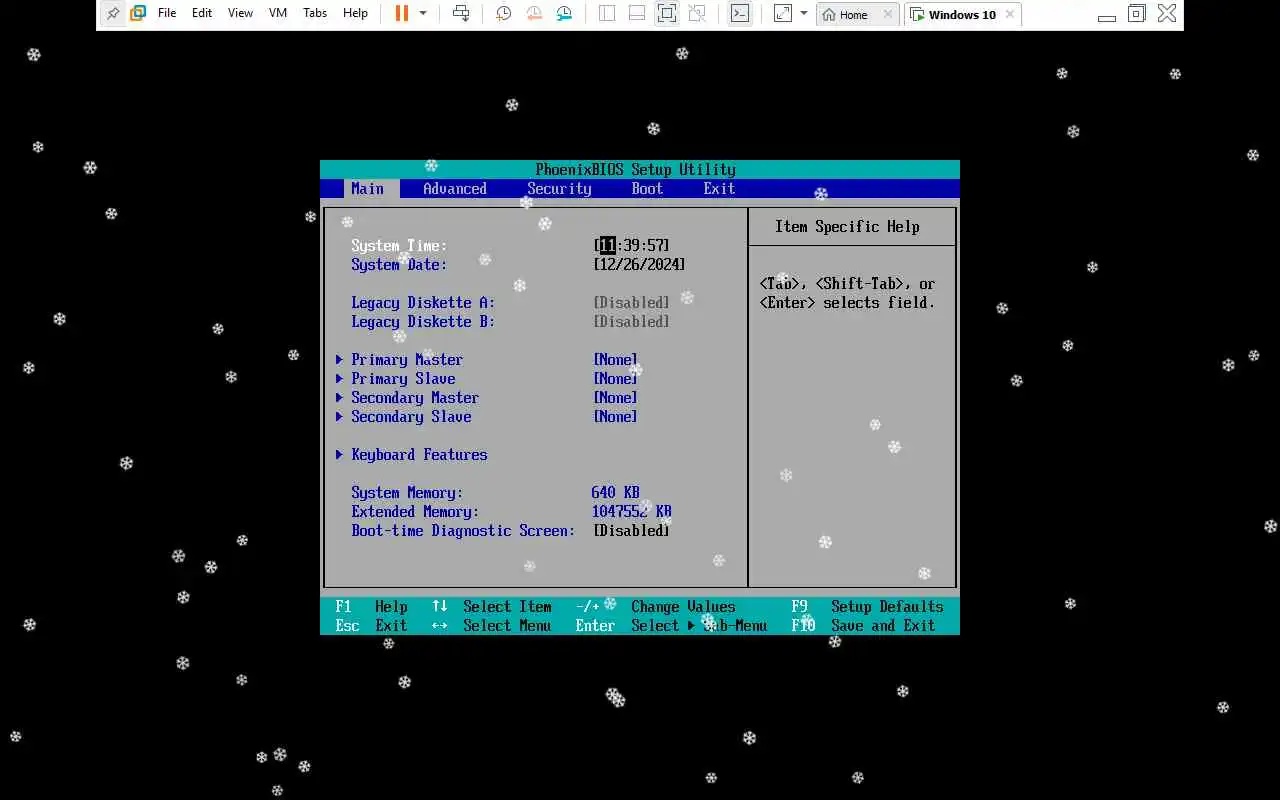Click the Legacy Diskette B label
The height and width of the screenshot is (800, 1280).
[423, 321]
